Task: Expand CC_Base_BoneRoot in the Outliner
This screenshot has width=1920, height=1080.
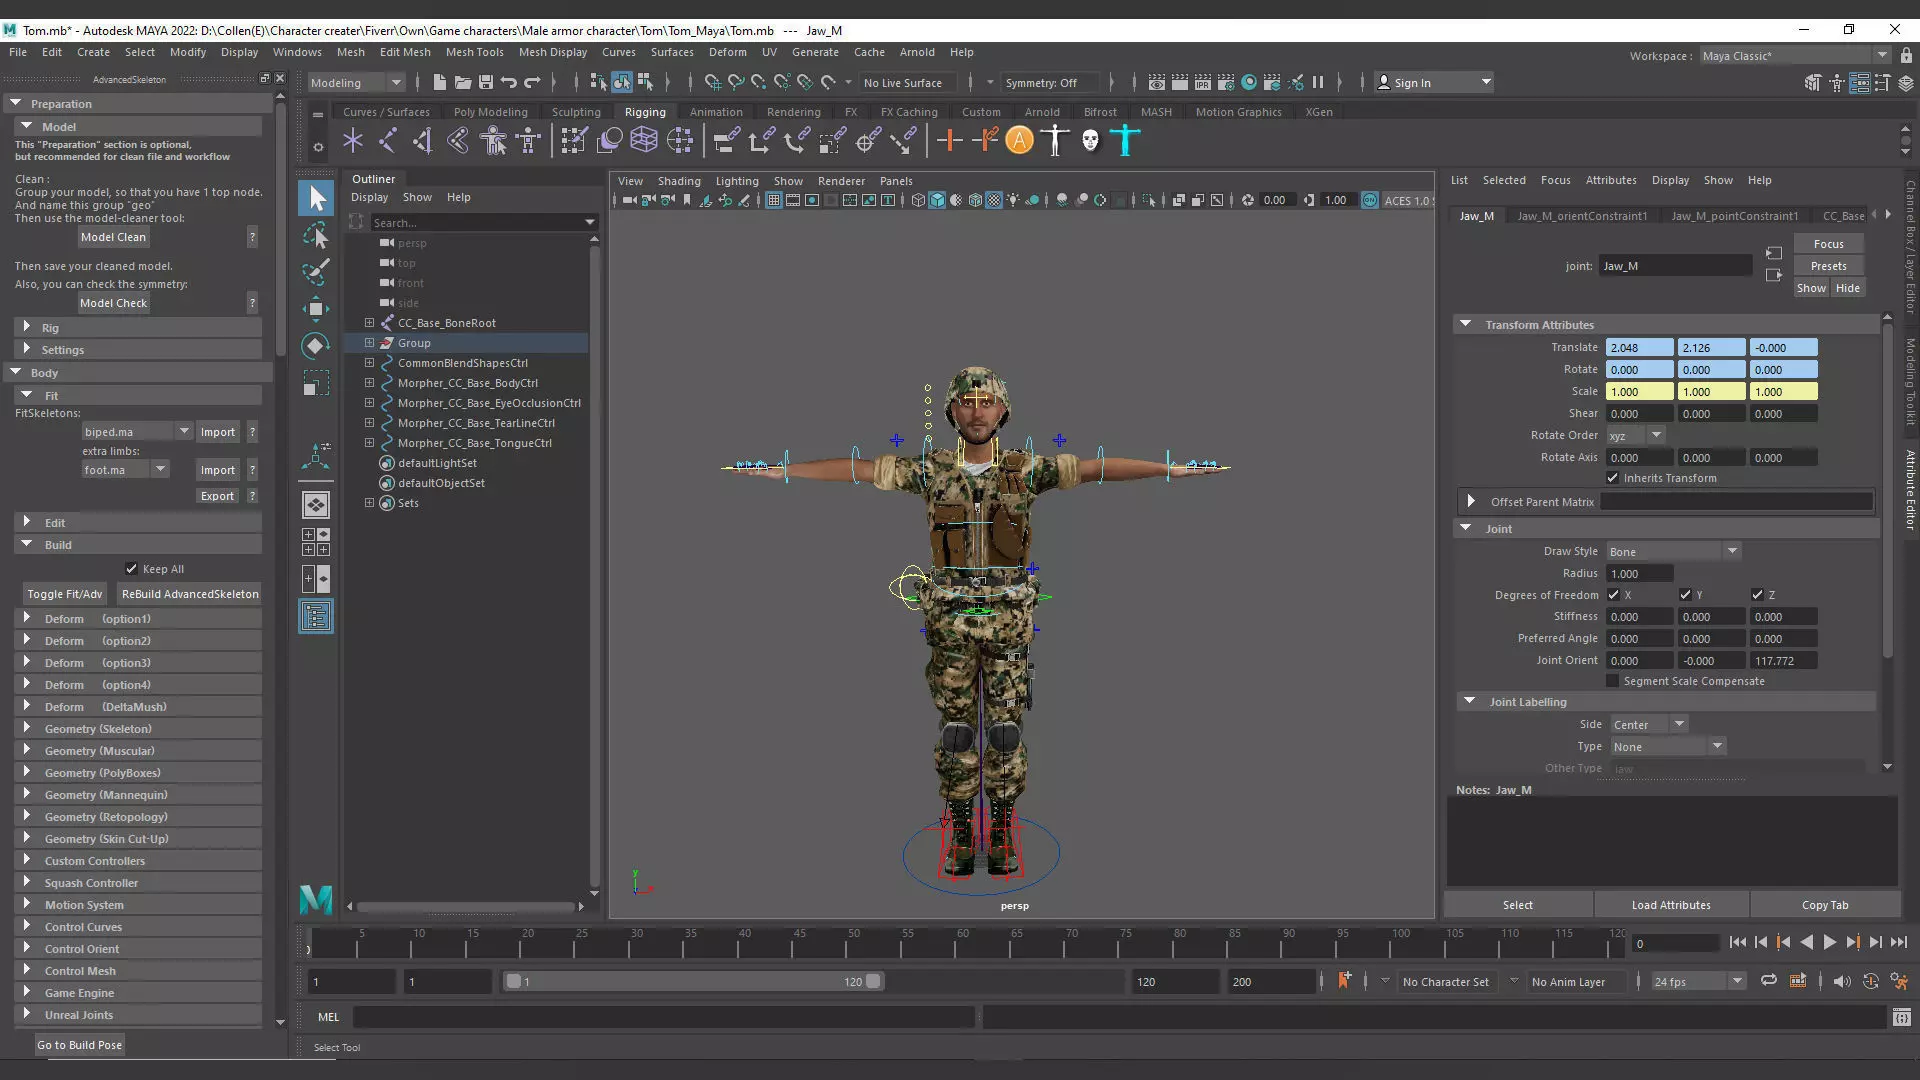Action: [x=369, y=323]
